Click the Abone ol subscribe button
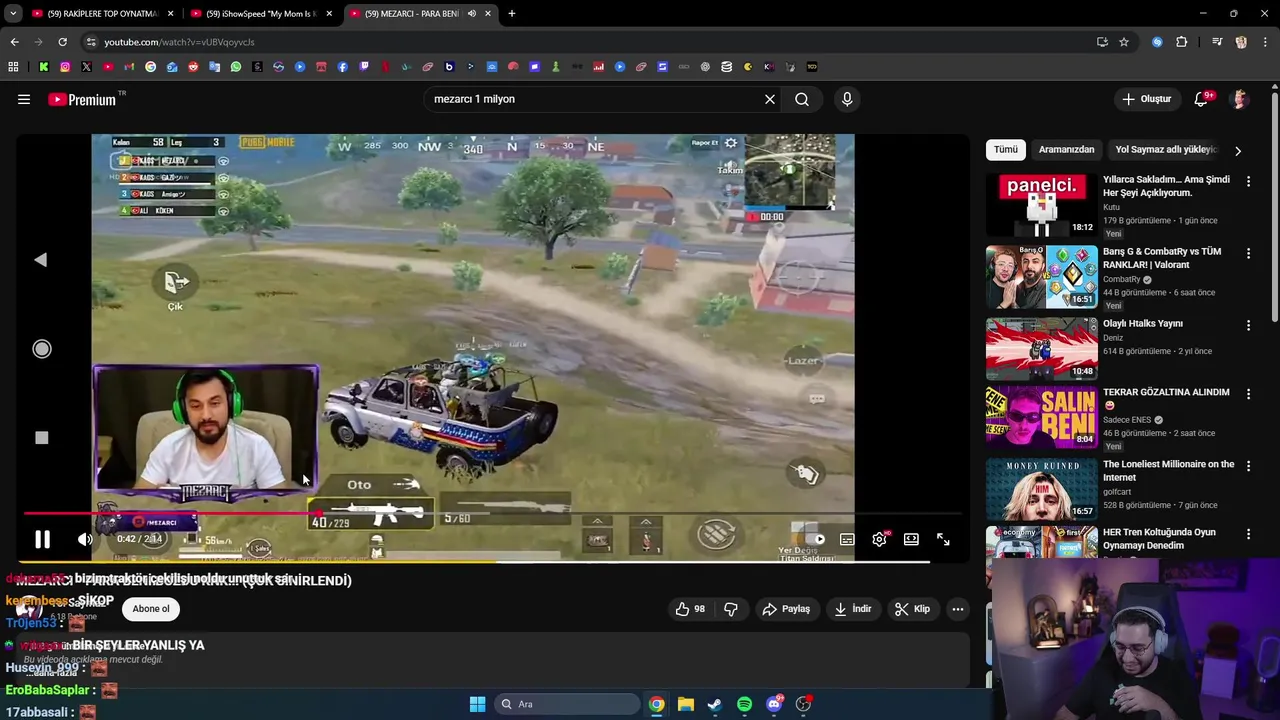 [151, 609]
